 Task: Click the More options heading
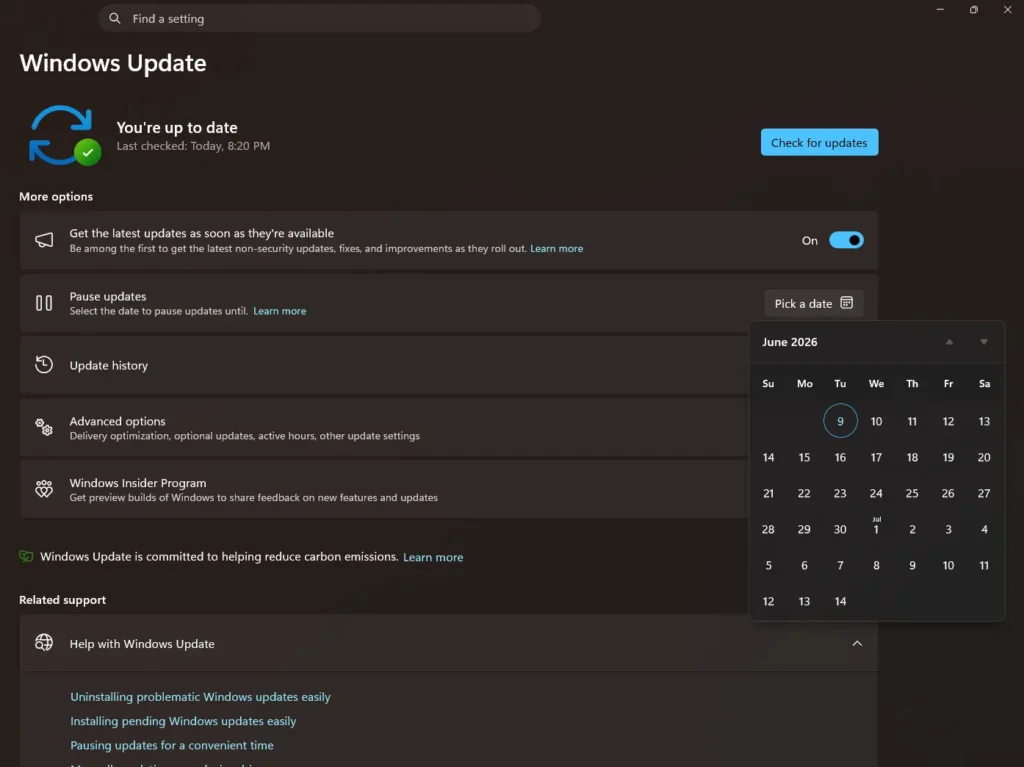tap(56, 197)
